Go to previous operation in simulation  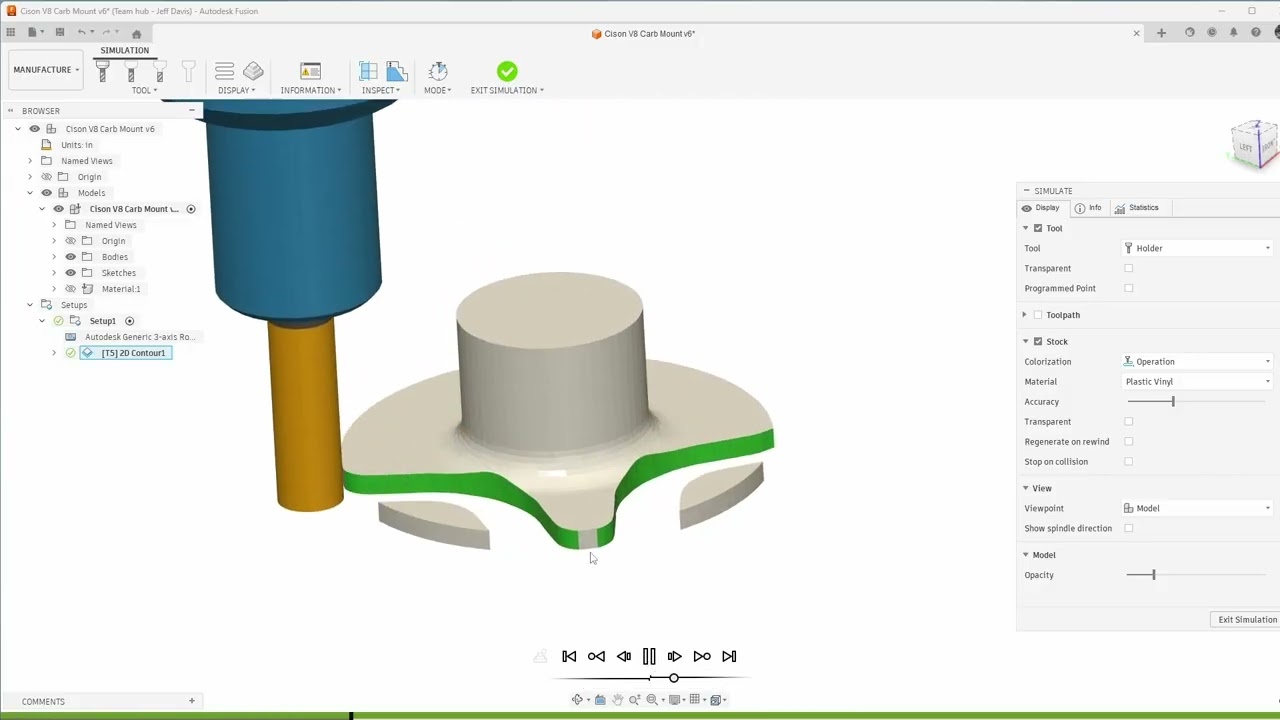point(596,656)
